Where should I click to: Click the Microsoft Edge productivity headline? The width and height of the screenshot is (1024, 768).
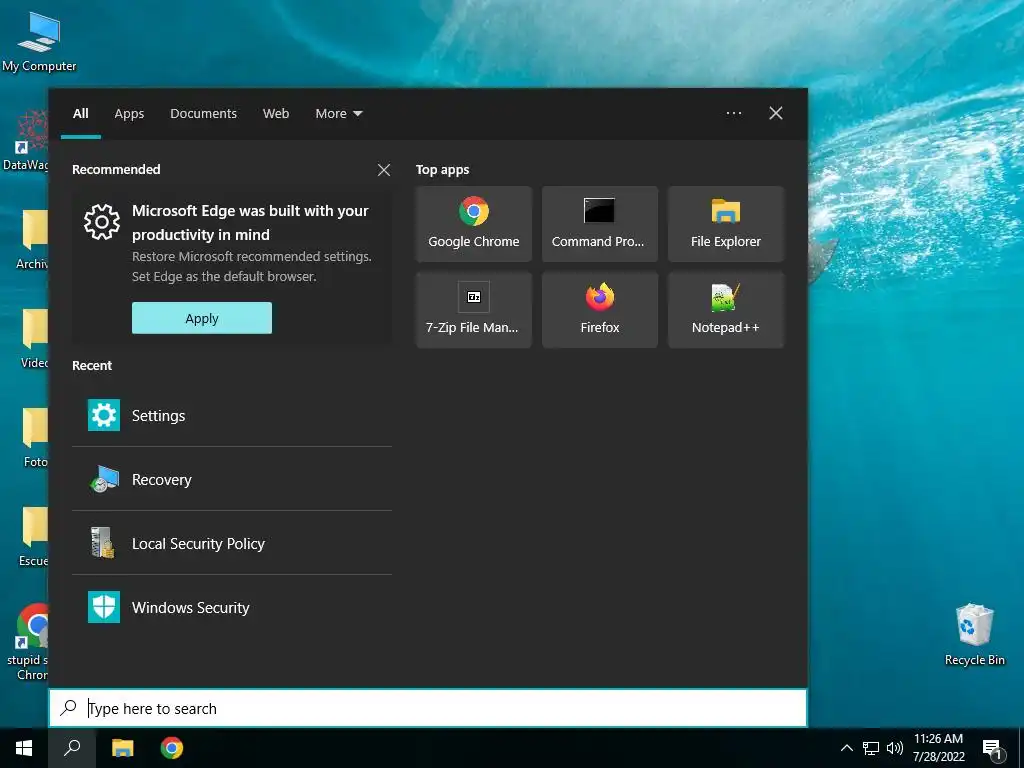250,223
